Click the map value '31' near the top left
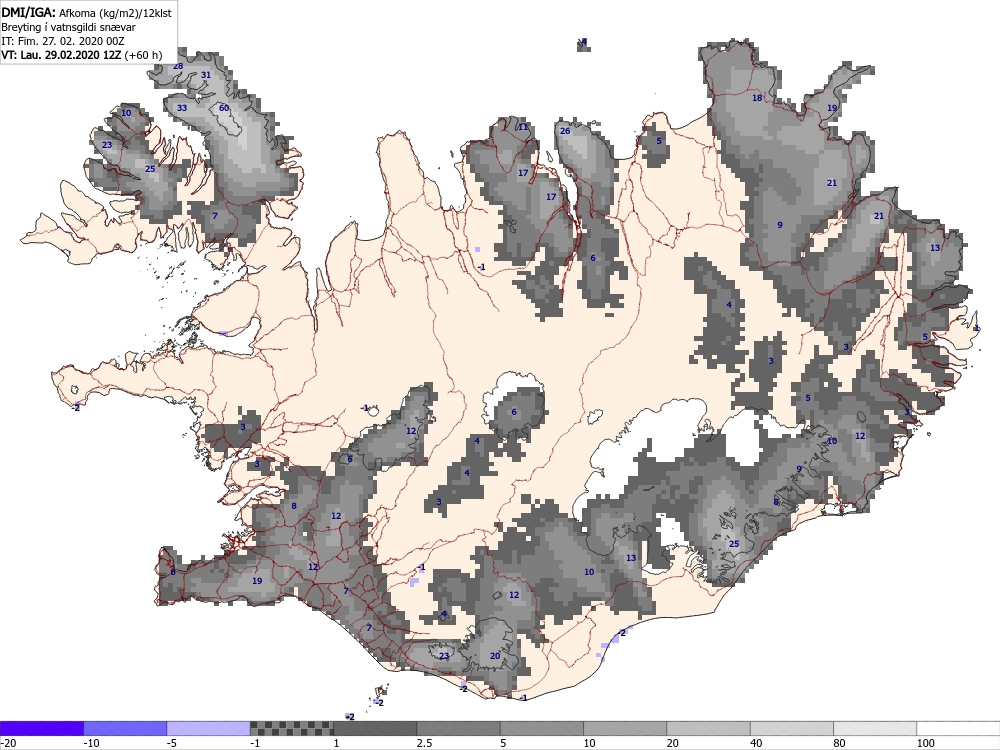This screenshot has height=750, width=1000. pyautogui.click(x=205, y=75)
